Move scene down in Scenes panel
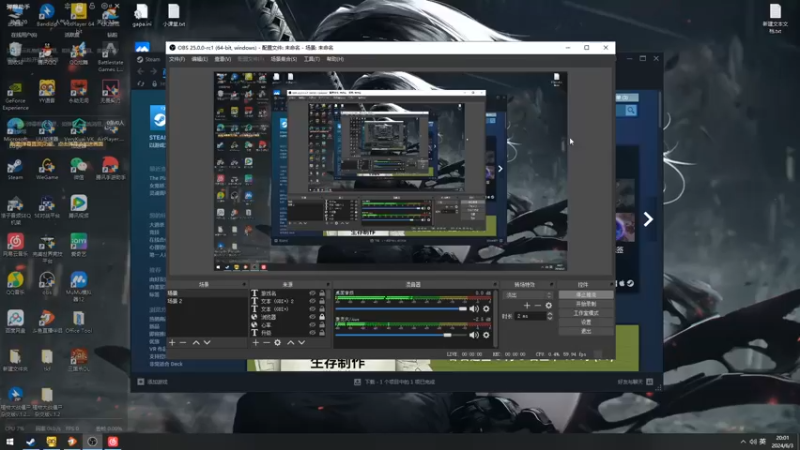 coord(207,342)
